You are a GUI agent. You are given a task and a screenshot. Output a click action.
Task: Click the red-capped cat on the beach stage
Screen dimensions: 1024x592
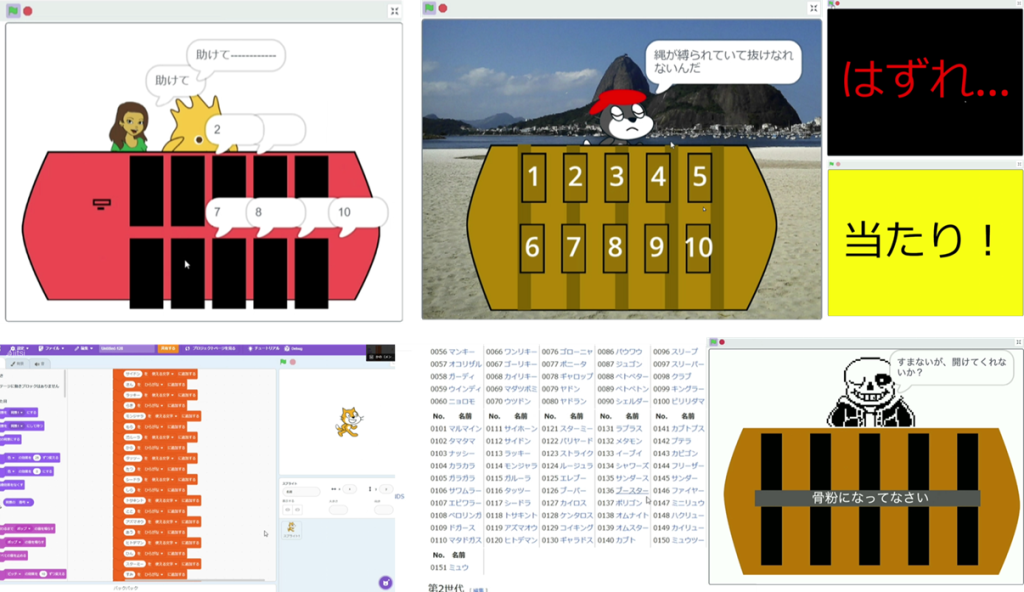tap(624, 118)
